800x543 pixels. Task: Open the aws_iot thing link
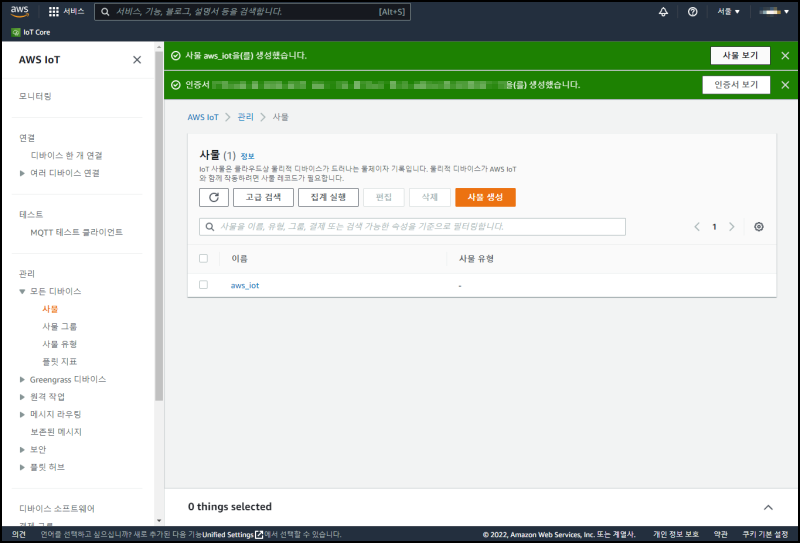(245, 285)
